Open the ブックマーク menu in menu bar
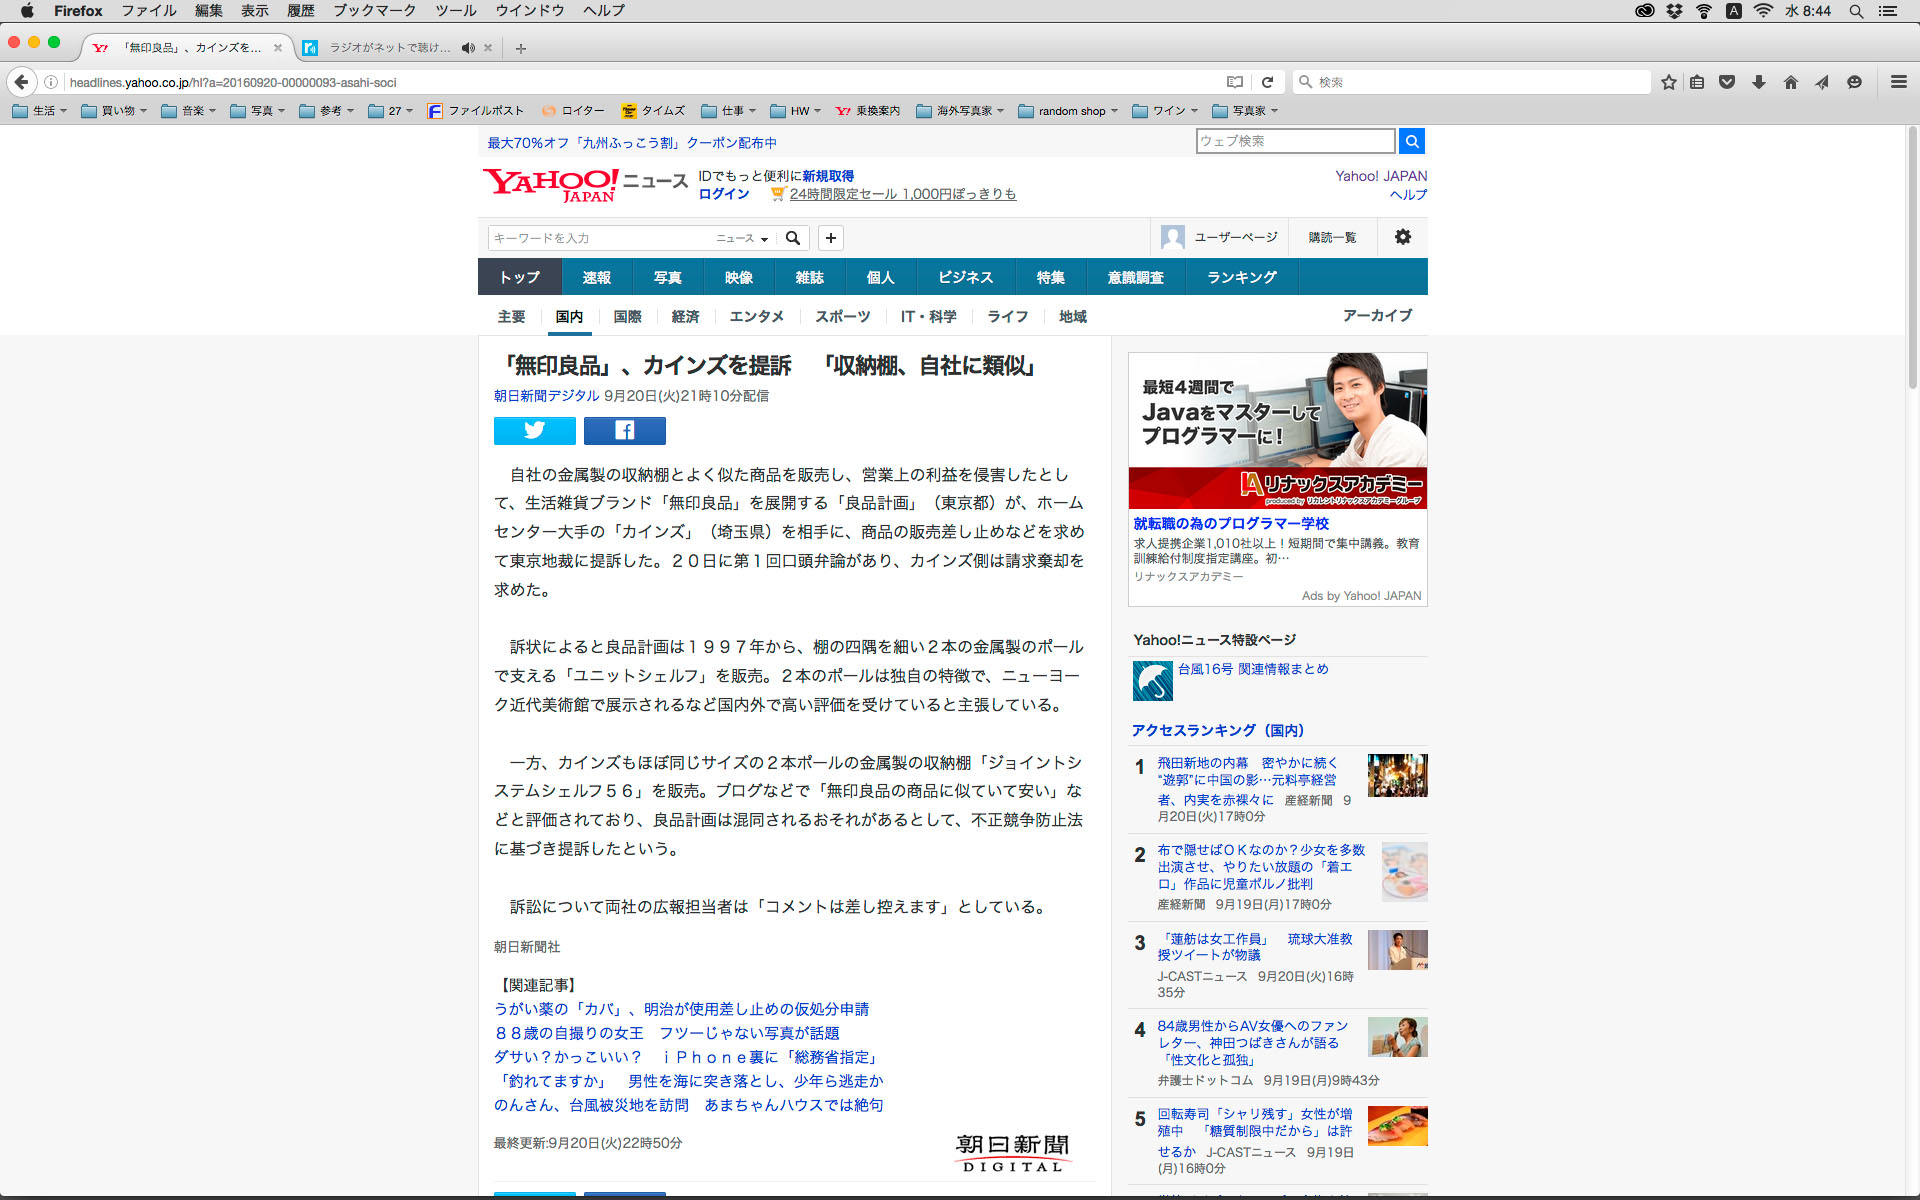 pyautogui.click(x=374, y=11)
